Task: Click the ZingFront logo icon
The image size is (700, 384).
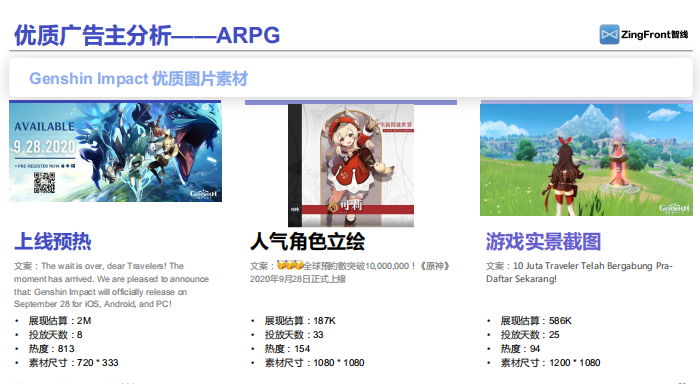Action: (x=609, y=34)
